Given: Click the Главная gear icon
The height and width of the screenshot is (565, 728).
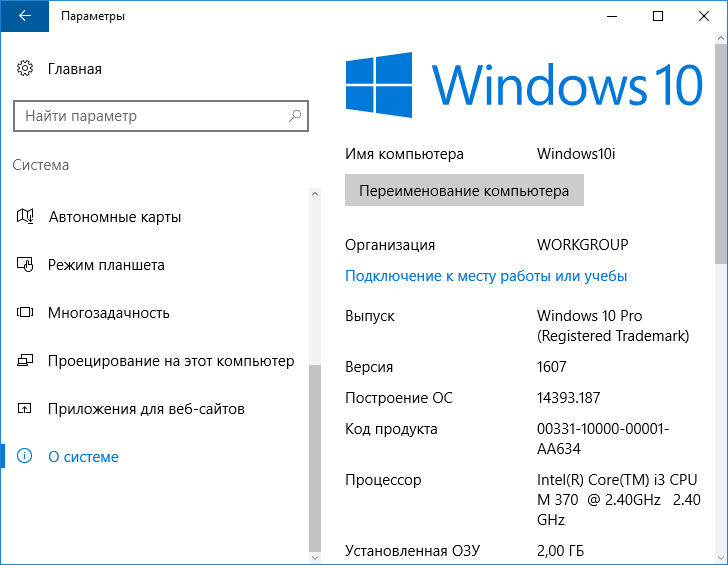Looking at the screenshot, I should [25, 69].
